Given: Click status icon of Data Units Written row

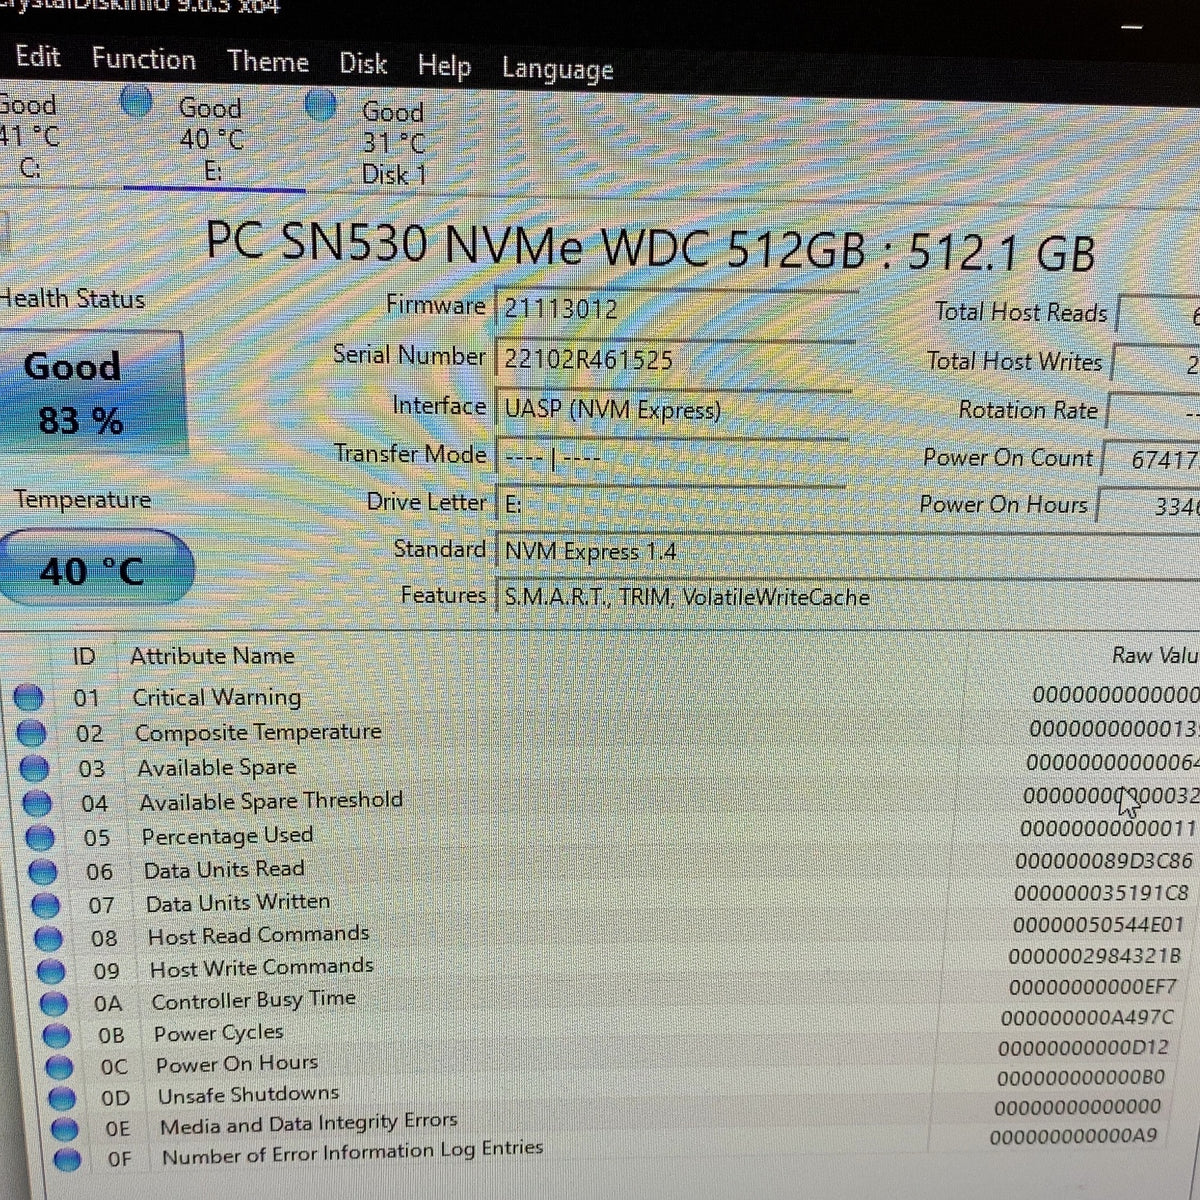Looking at the screenshot, I should point(47,905).
